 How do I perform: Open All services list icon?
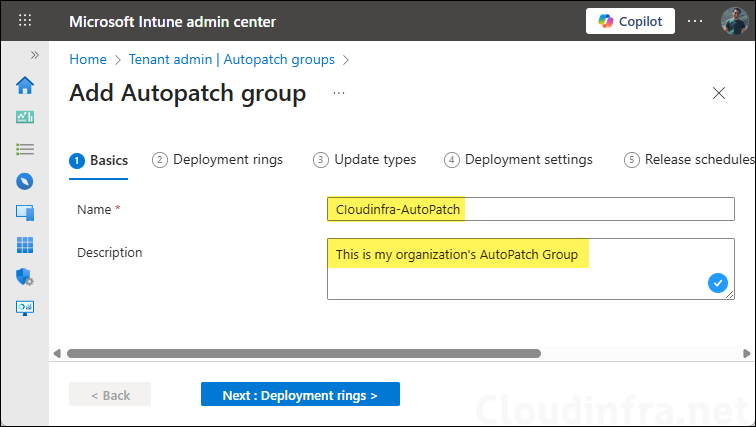click(x=25, y=149)
